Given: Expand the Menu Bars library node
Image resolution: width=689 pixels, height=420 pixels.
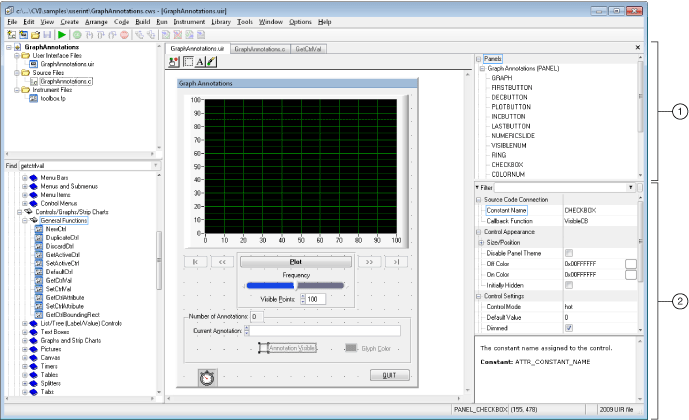Looking at the screenshot, I should (x=23, y=177).
